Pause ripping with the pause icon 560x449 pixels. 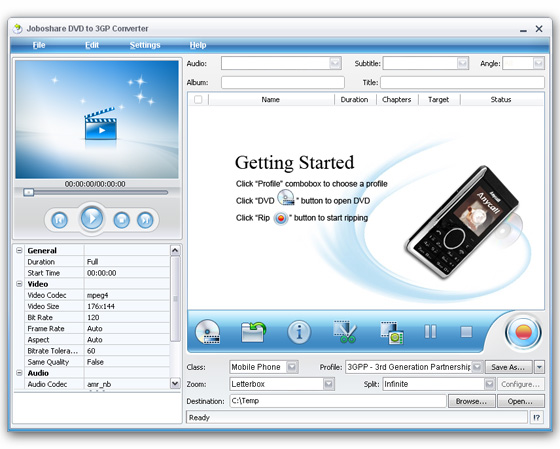430,331
